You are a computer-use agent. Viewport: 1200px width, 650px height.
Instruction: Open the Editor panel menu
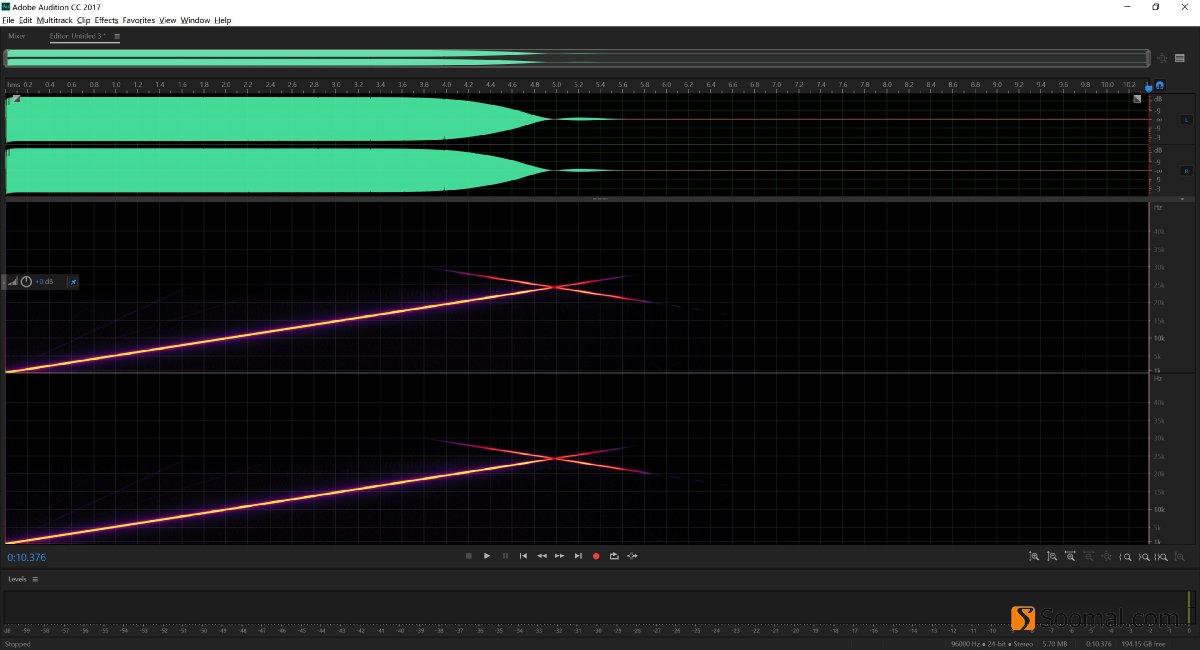[117, 35]
